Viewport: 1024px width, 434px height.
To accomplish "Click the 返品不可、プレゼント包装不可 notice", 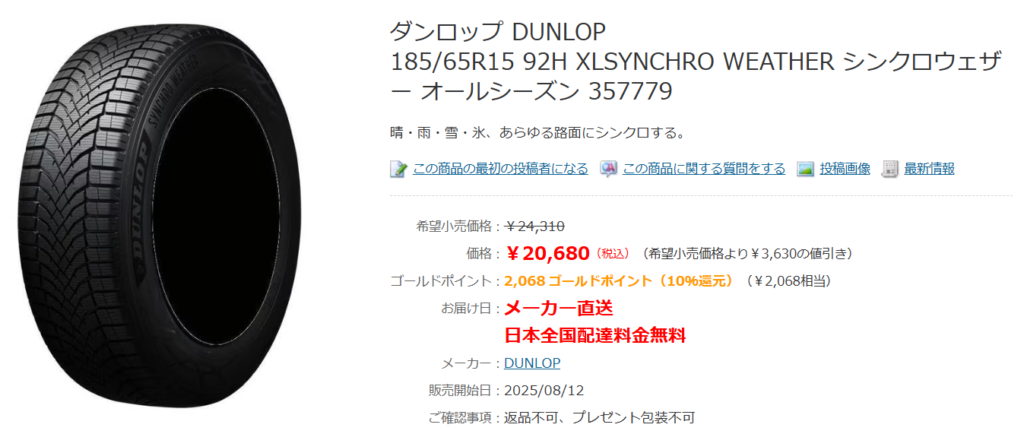I will click(x=600, y=416).
